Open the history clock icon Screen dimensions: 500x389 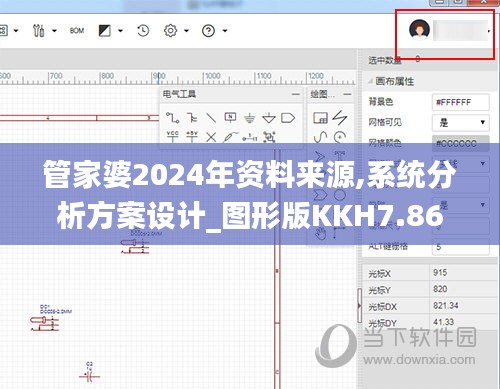pos(143,31)
